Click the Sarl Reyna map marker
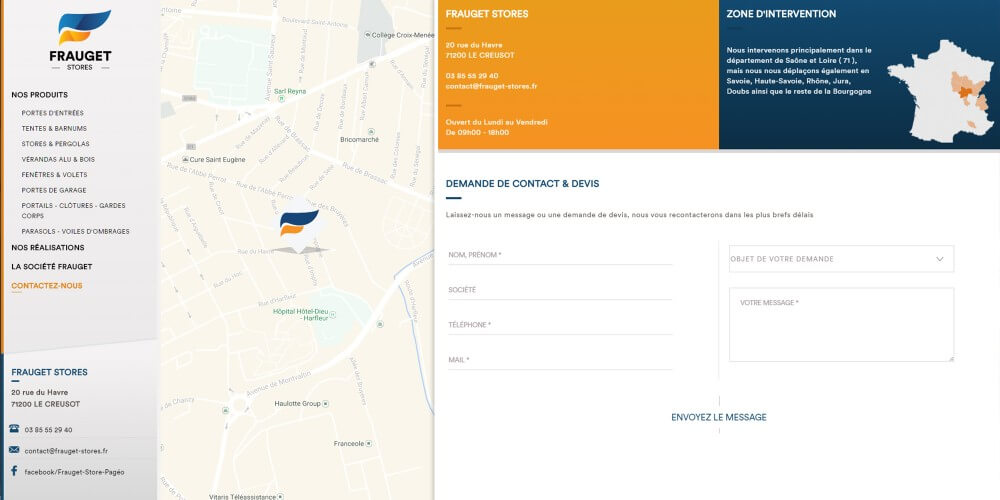1000x500 pixels. pos(281,99)
